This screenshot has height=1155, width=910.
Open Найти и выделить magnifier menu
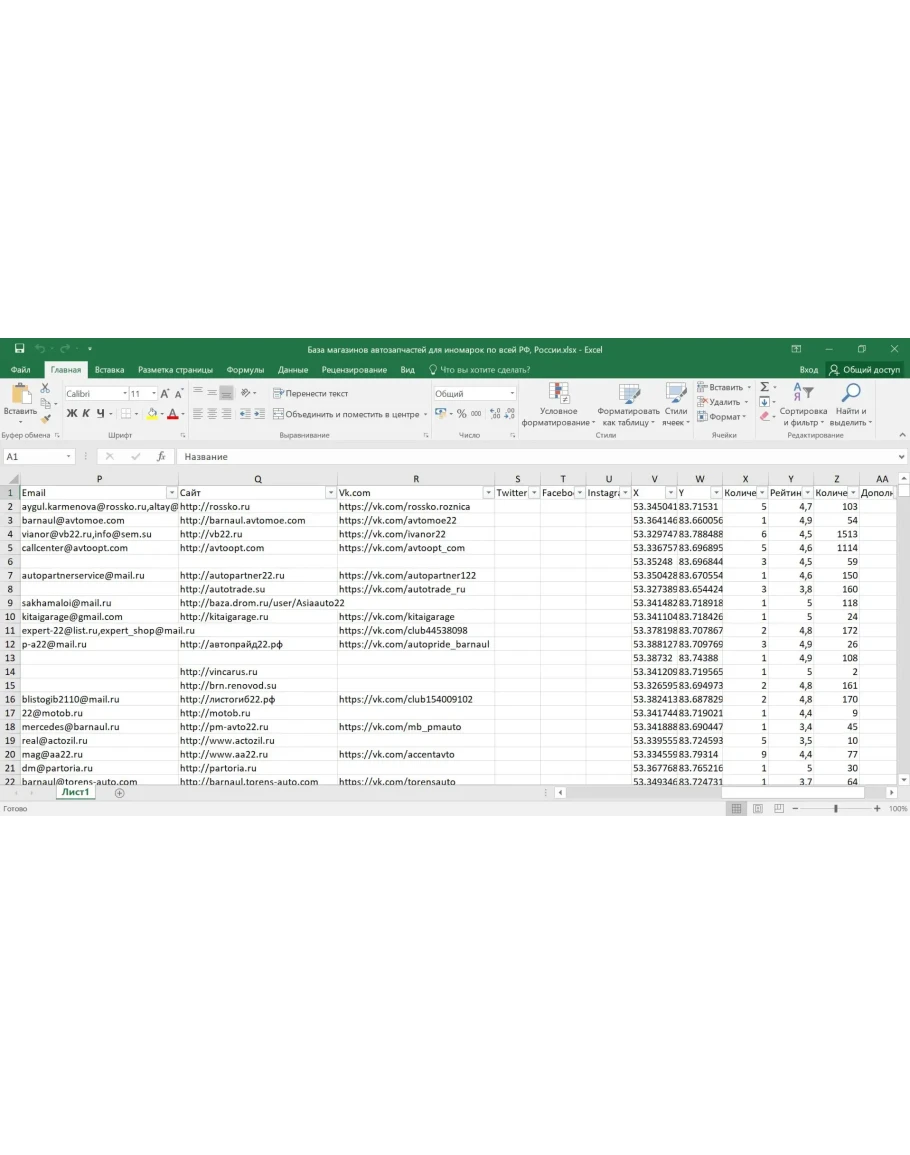pos(851,404)
